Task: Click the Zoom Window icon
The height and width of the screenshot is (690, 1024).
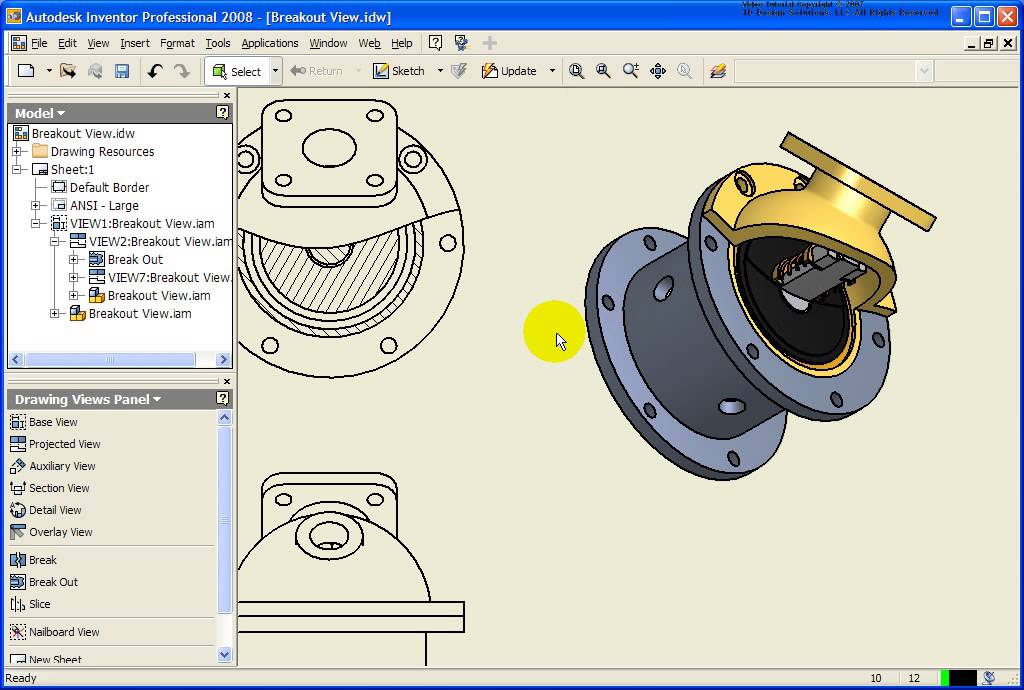Action: click(x=603, y=71)
